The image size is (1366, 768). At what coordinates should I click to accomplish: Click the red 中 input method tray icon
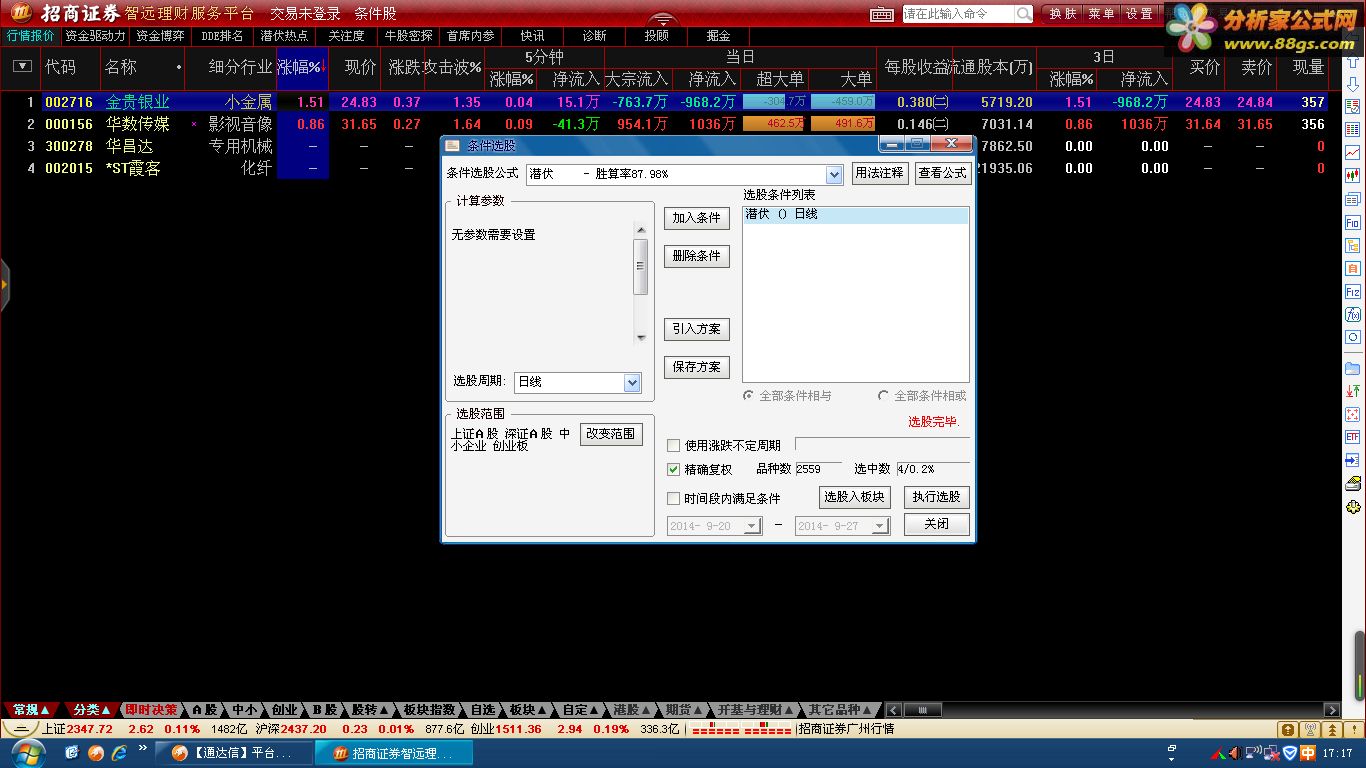pyautogui.click(x=1307, y=753)
